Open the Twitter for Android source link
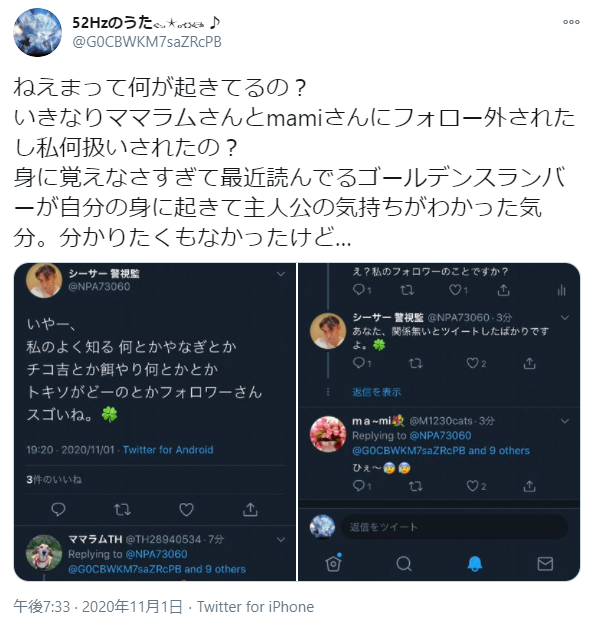 pyautogui.click(x=168, y=450)
